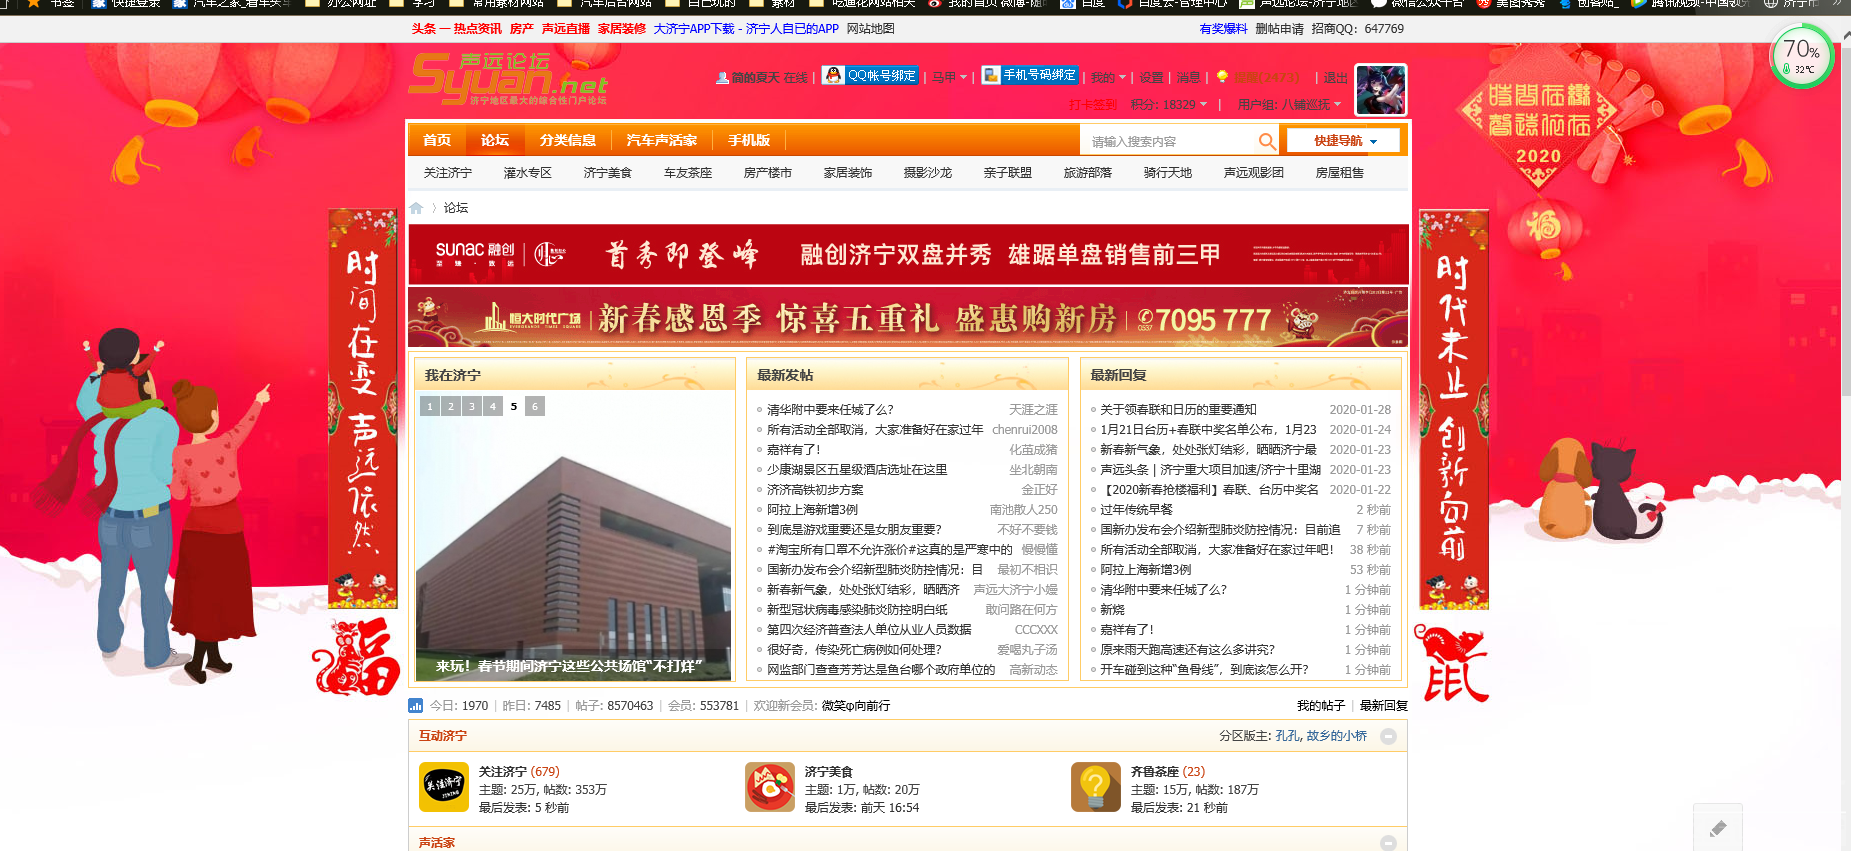Collapse the 声活家 section
1851x851 pixels.
pos(1388,843)
